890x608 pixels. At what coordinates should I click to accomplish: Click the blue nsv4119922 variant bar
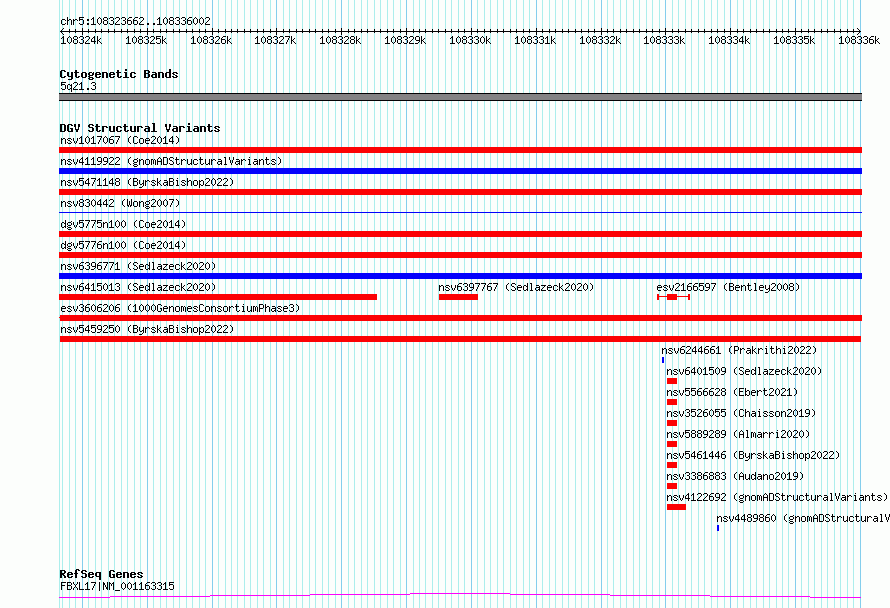[x=460, y=171]
